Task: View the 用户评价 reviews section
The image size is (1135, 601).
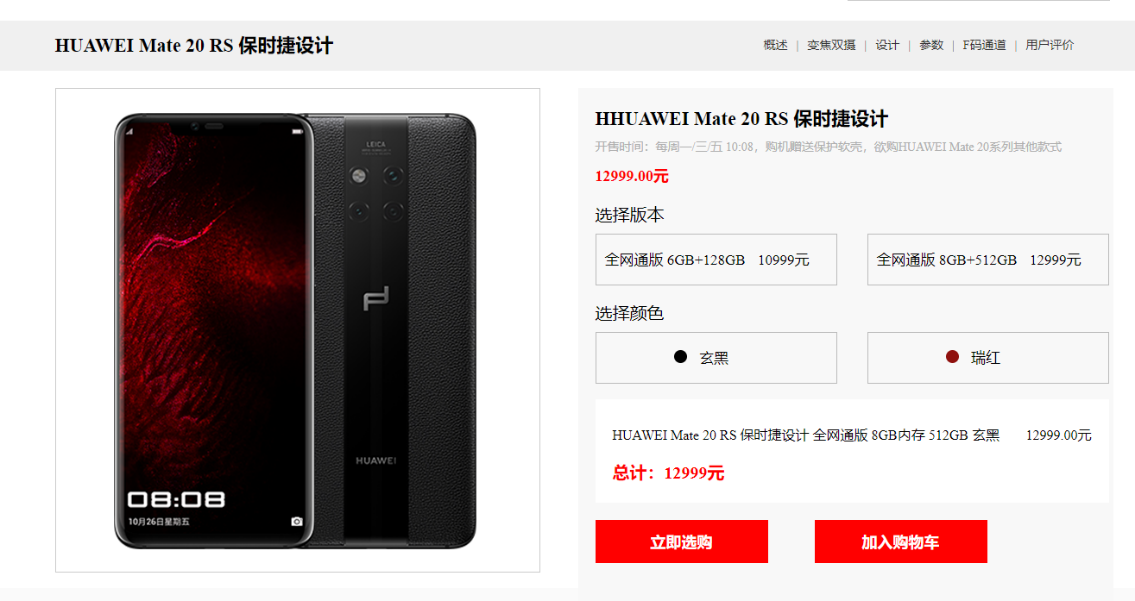Action: pyautogui.click(x=1050, y=45)
